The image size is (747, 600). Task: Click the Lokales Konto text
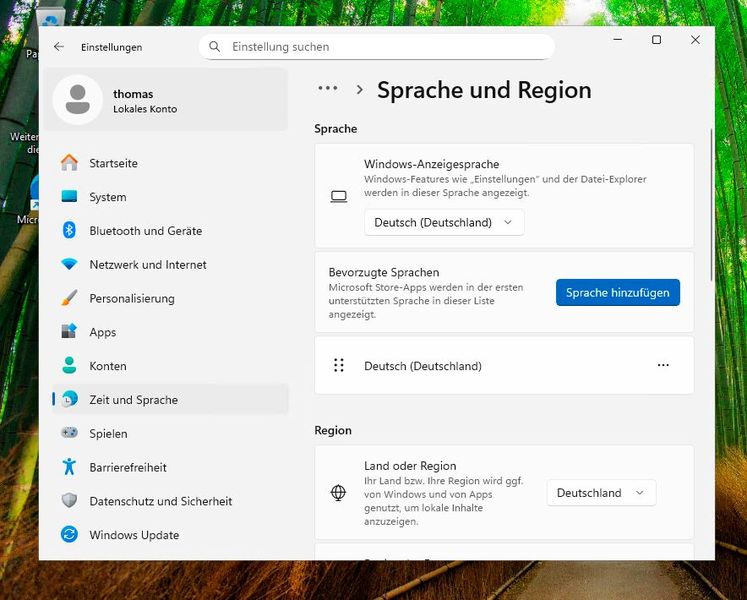click(145, 109)
